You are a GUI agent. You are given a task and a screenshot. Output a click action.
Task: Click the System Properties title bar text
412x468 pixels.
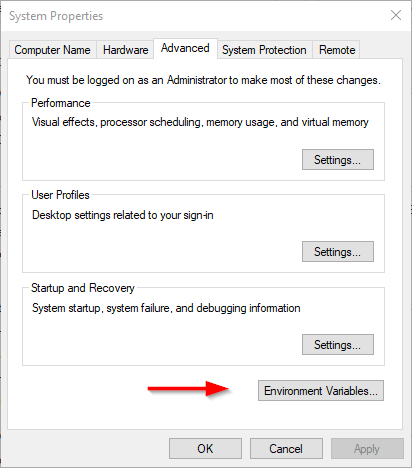pos(56,16)
